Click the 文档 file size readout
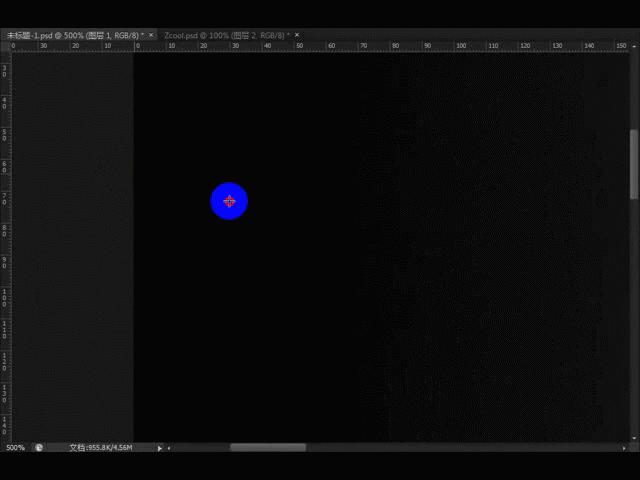This screenshot has height=480, width=640. (x=100, y=448)
